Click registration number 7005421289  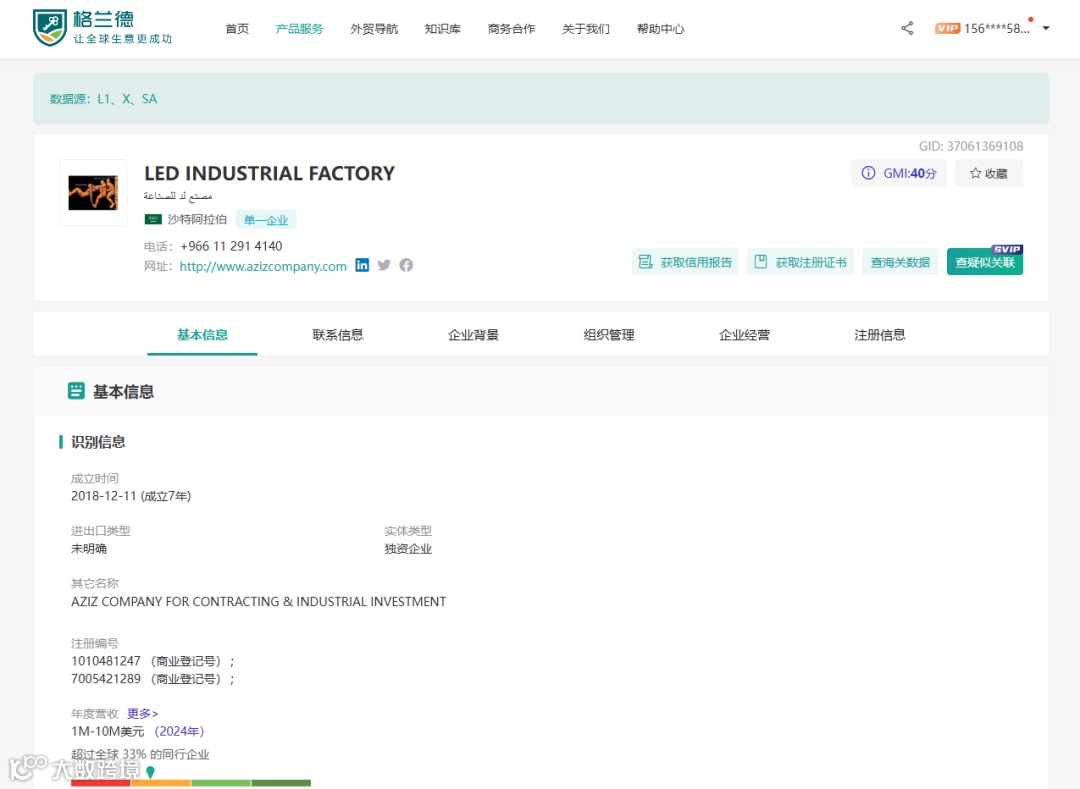105,679
